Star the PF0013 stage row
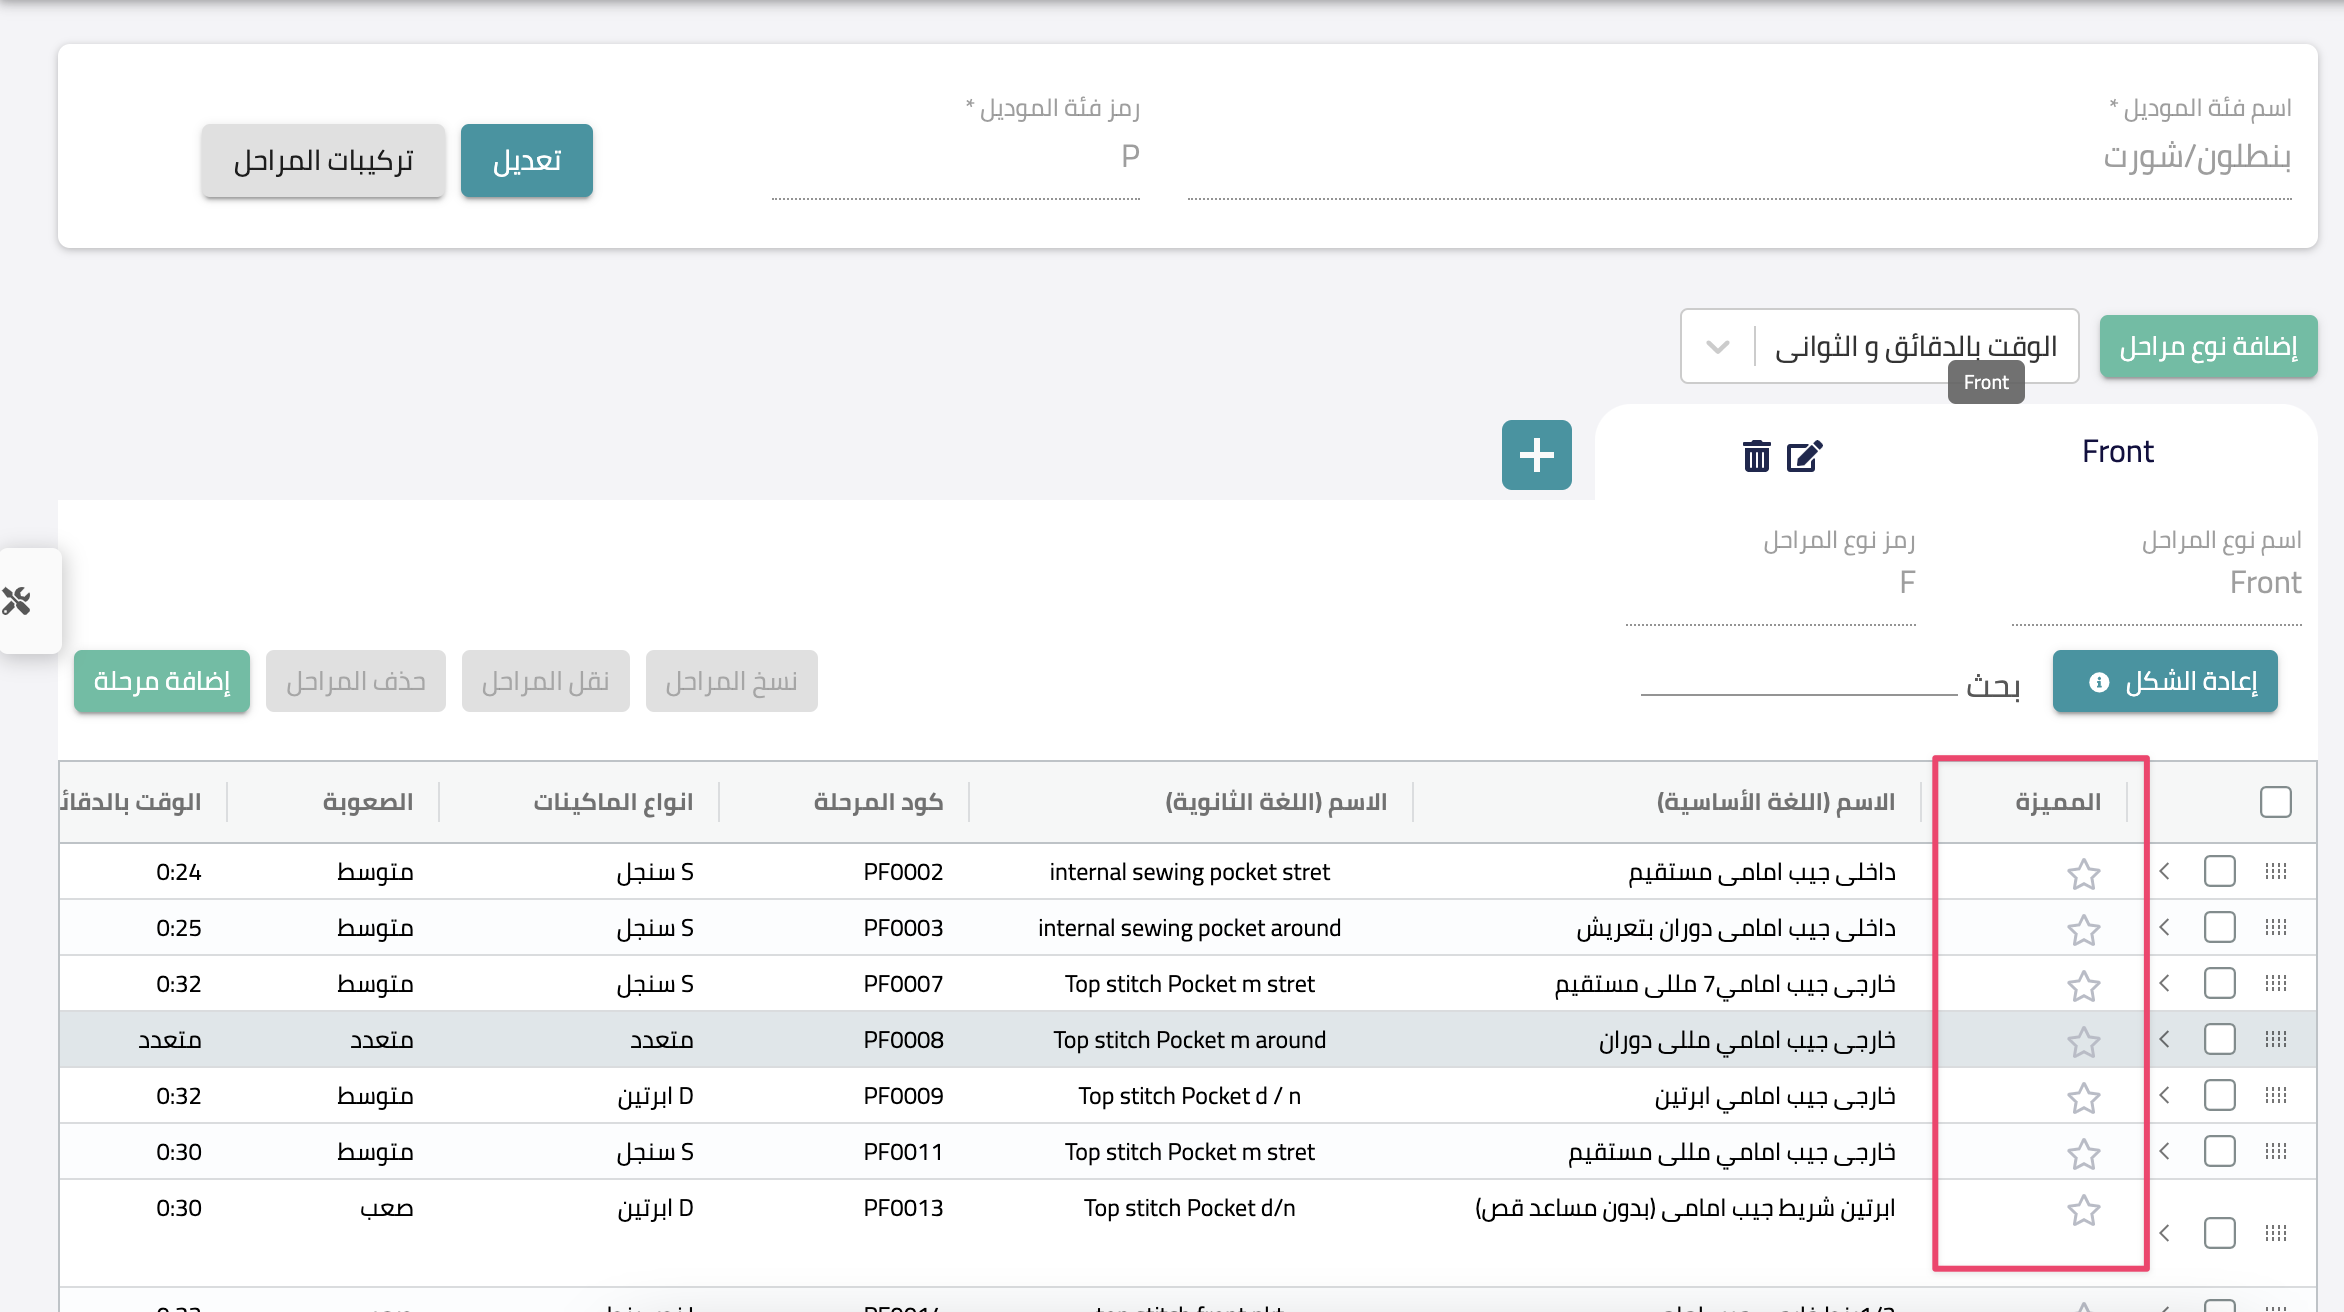 (2083, 1210)
